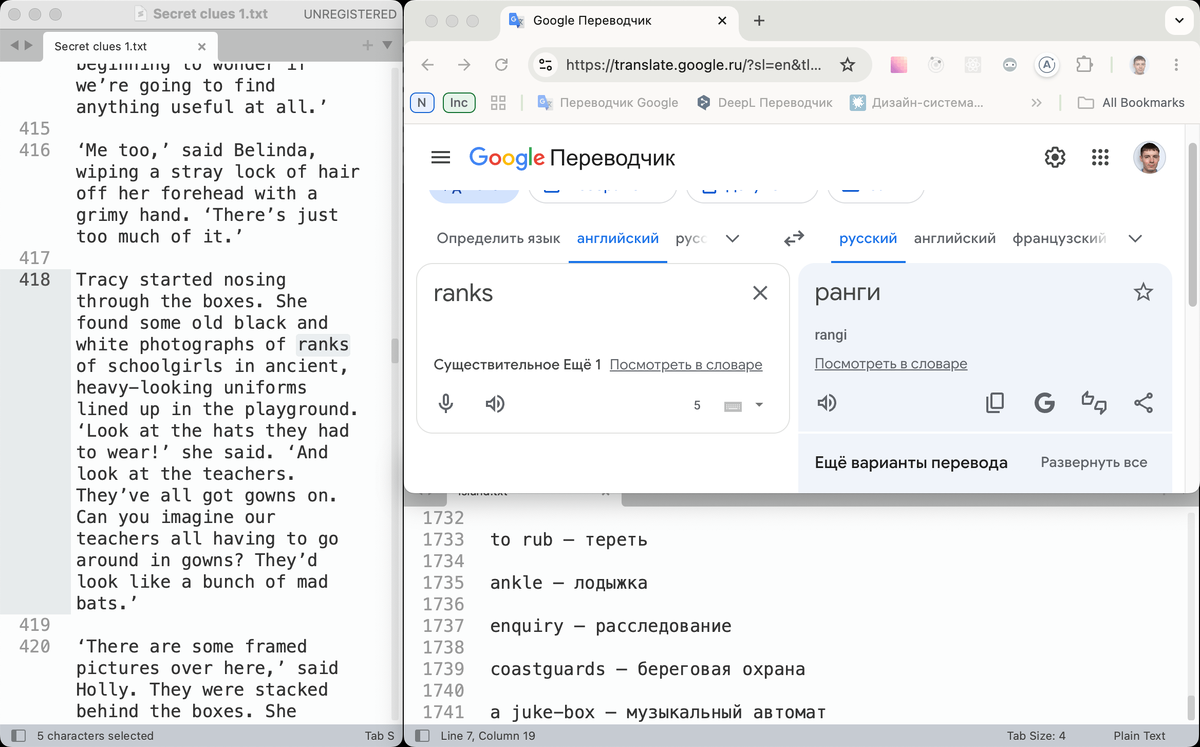Viewport: 1200px width, 747px height.
Task: Open the Chrome Extensions puzzle icon
Action: [1084, 65]
